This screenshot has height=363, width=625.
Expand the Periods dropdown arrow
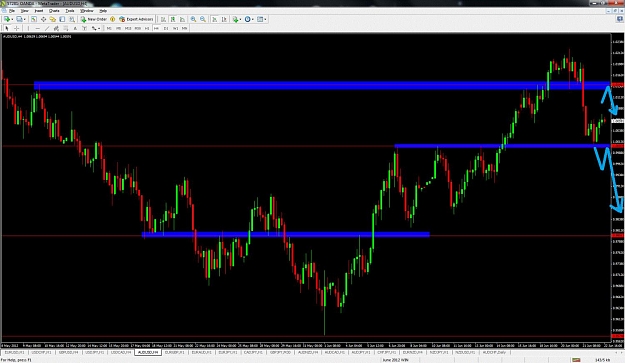(x=253, y=19)
